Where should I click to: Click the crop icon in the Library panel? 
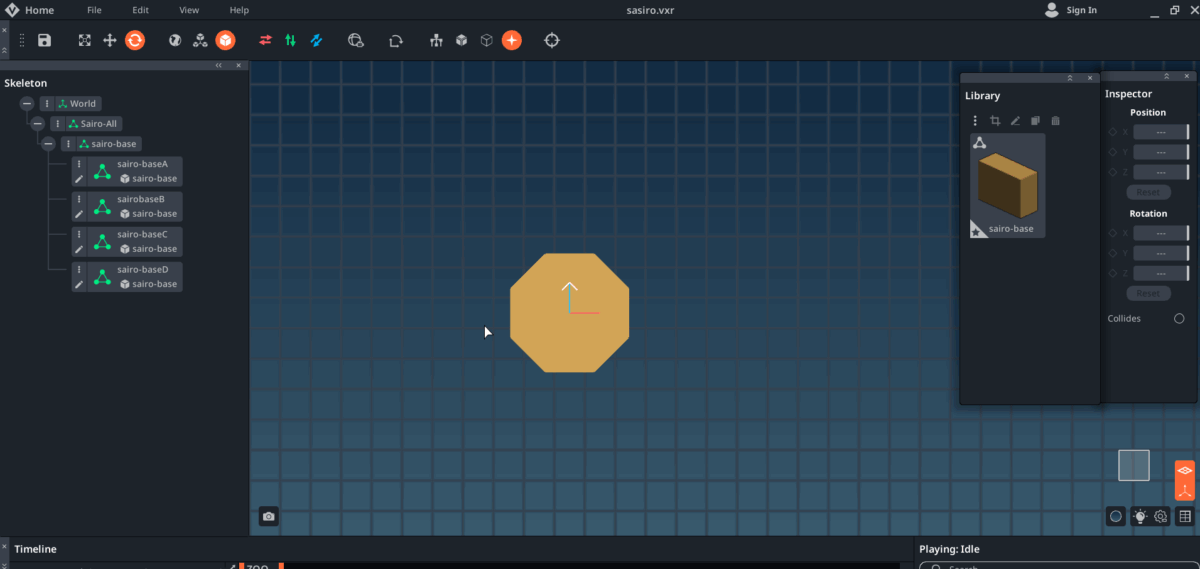pos(995,121)
